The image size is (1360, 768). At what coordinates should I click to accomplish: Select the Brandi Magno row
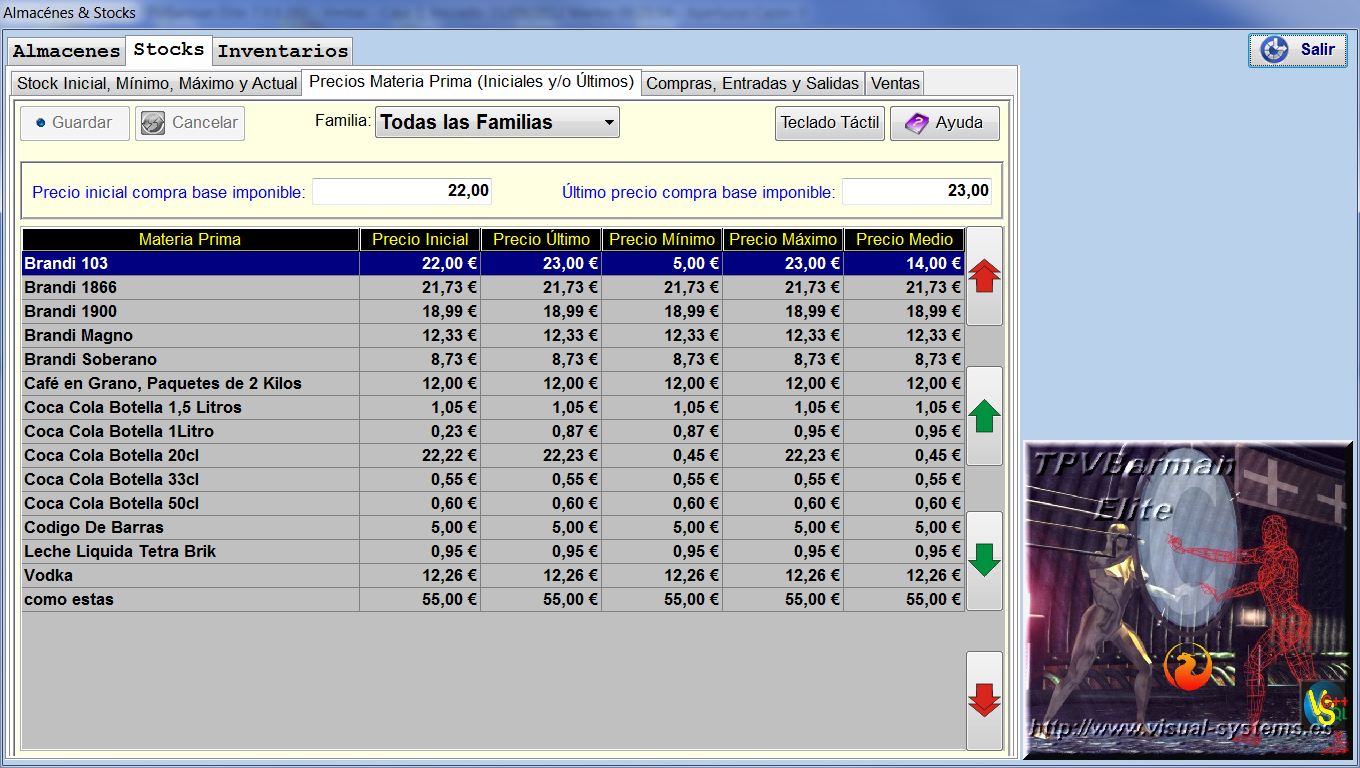[190, 336]
